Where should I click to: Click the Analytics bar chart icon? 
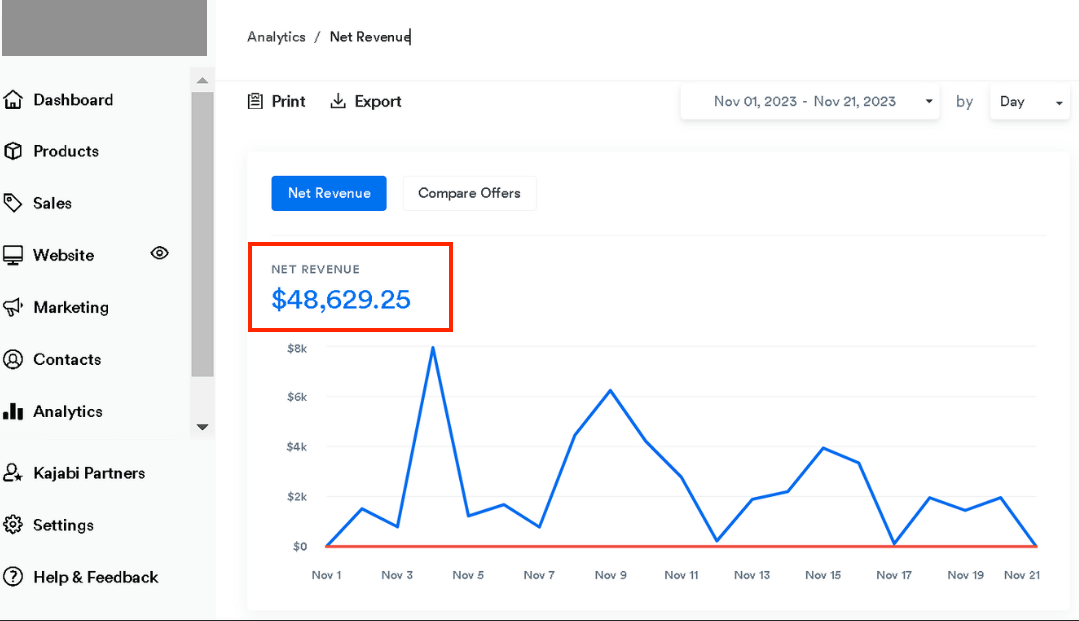click(13, 412)
